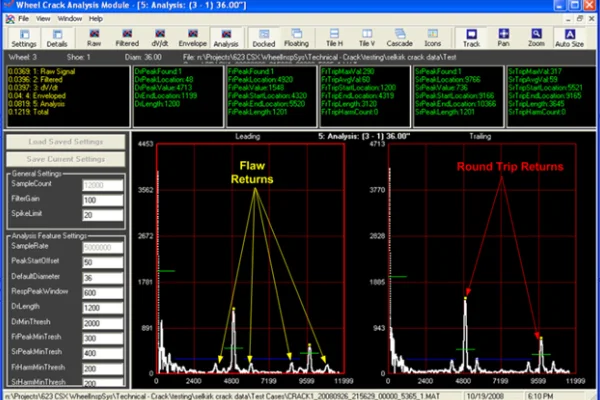
Task: Click the Details toolbar icon
Action: click(57, 38)
